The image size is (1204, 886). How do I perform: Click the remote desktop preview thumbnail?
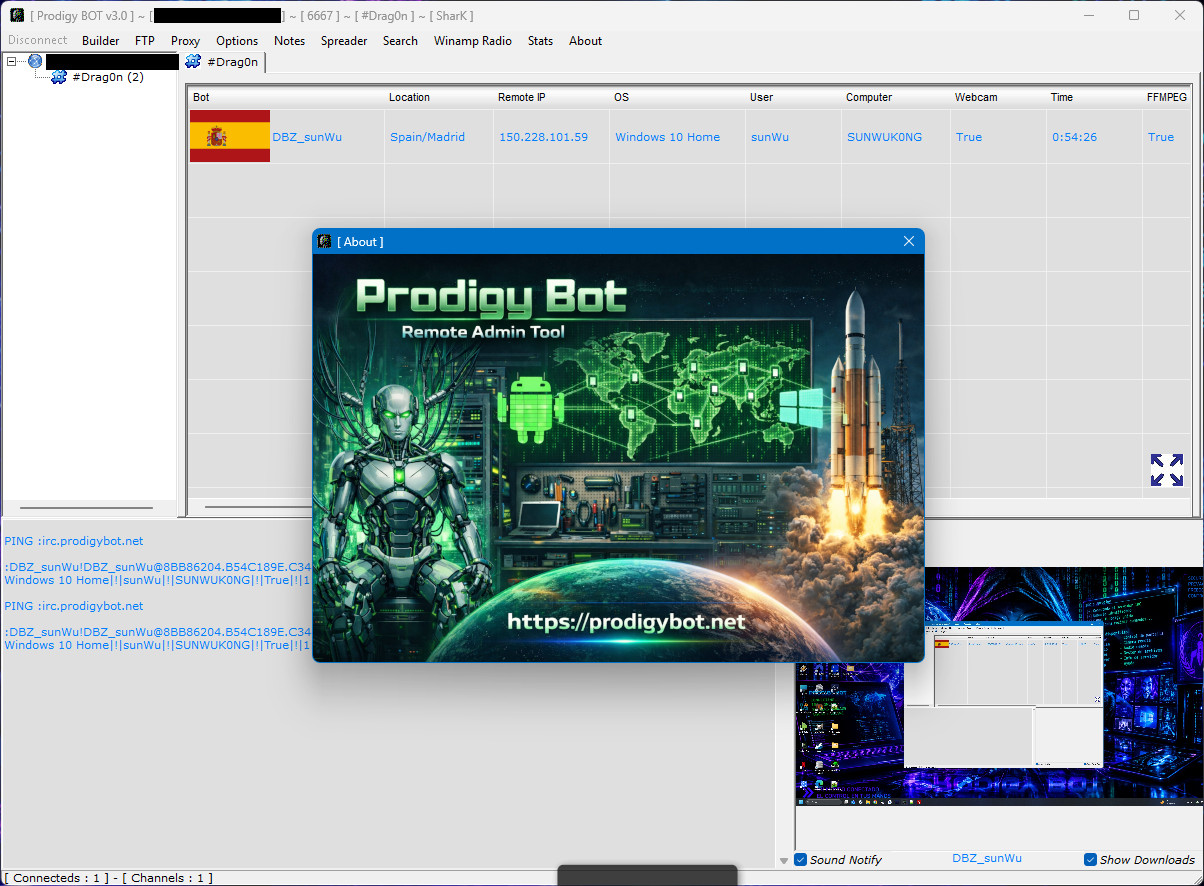tap(1000, 686)
